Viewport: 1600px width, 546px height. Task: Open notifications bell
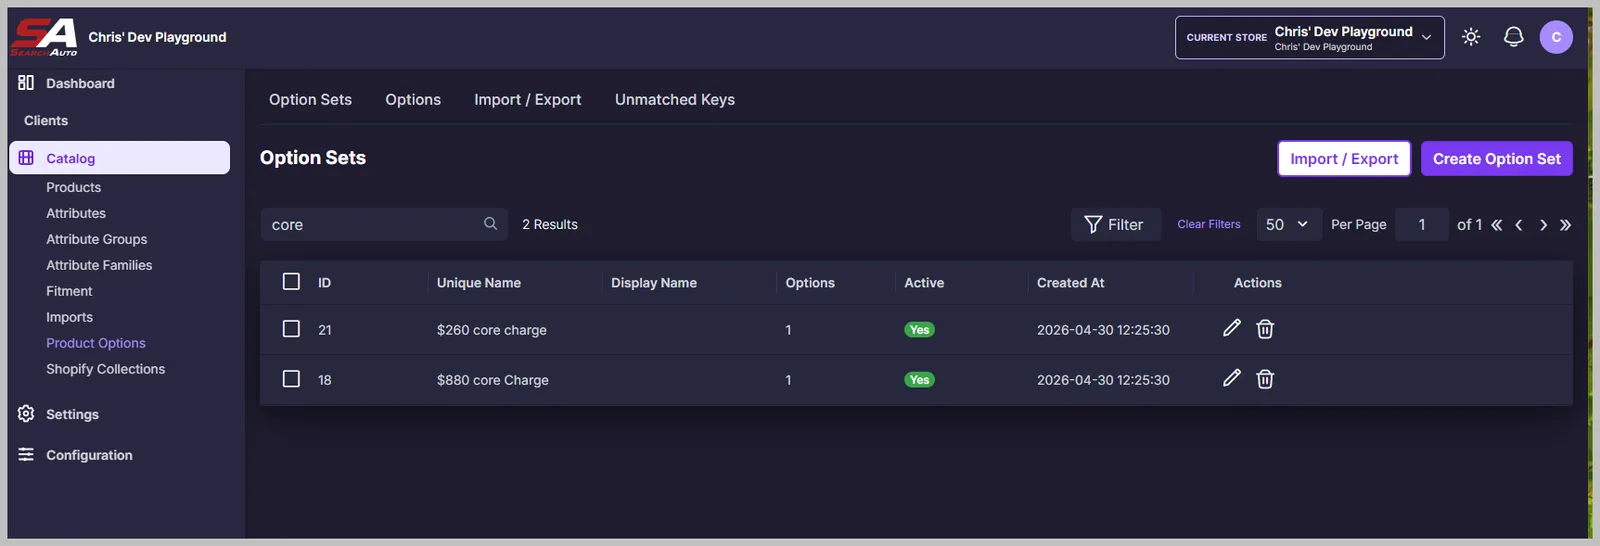pos(1514,37)
